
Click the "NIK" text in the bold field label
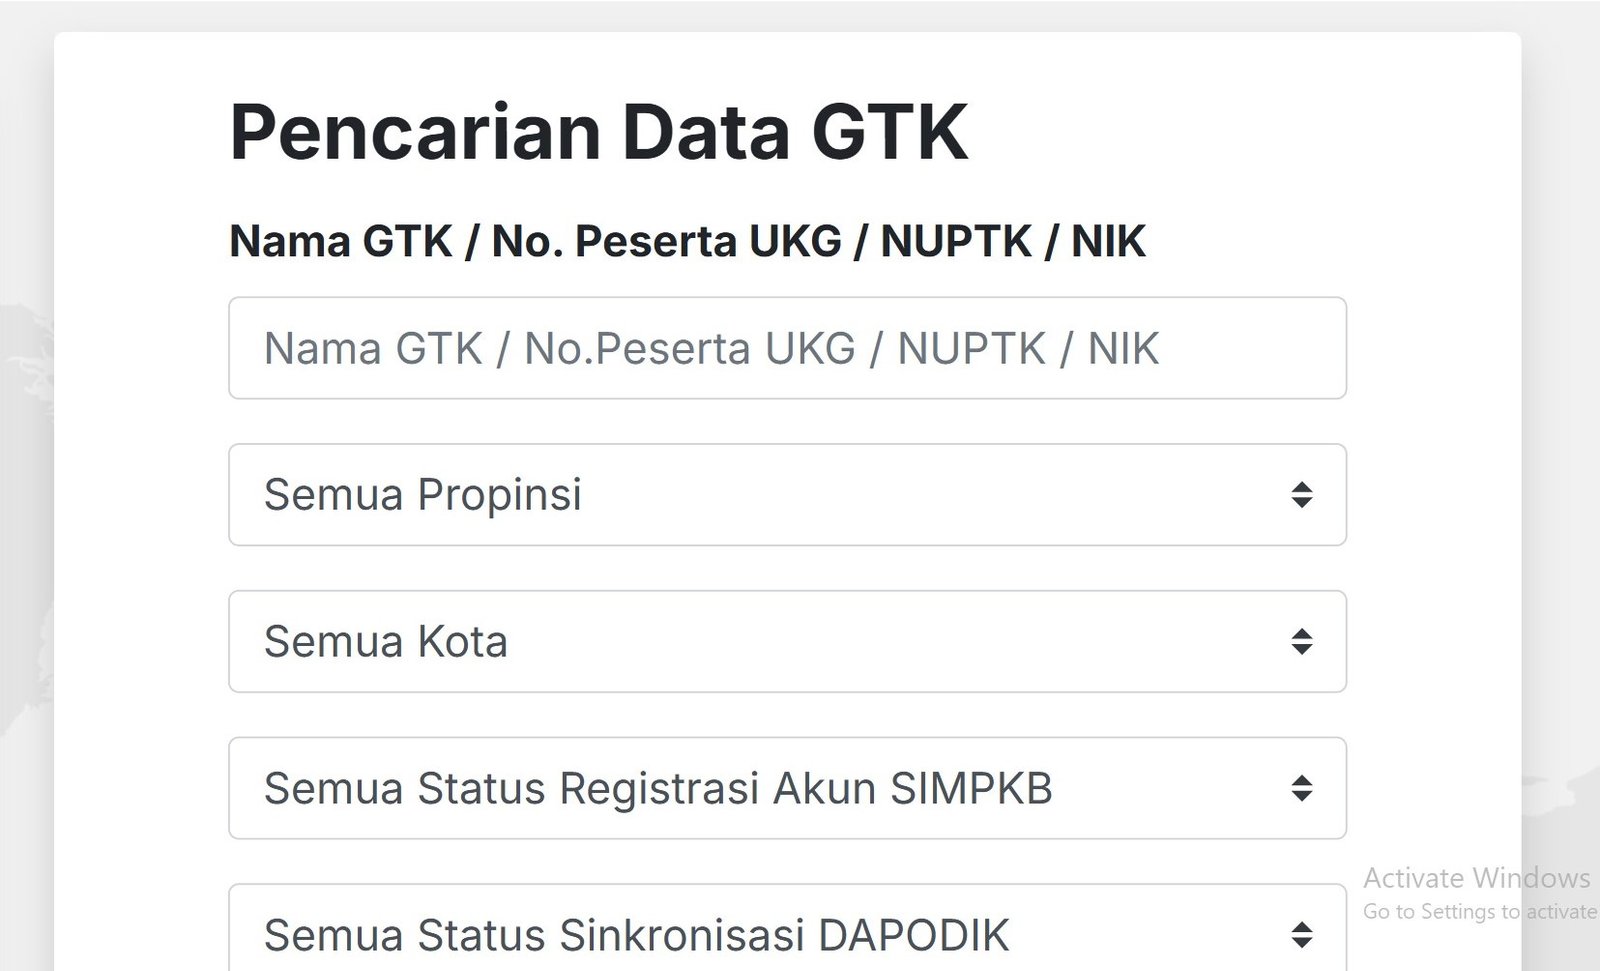point(1108,241)
